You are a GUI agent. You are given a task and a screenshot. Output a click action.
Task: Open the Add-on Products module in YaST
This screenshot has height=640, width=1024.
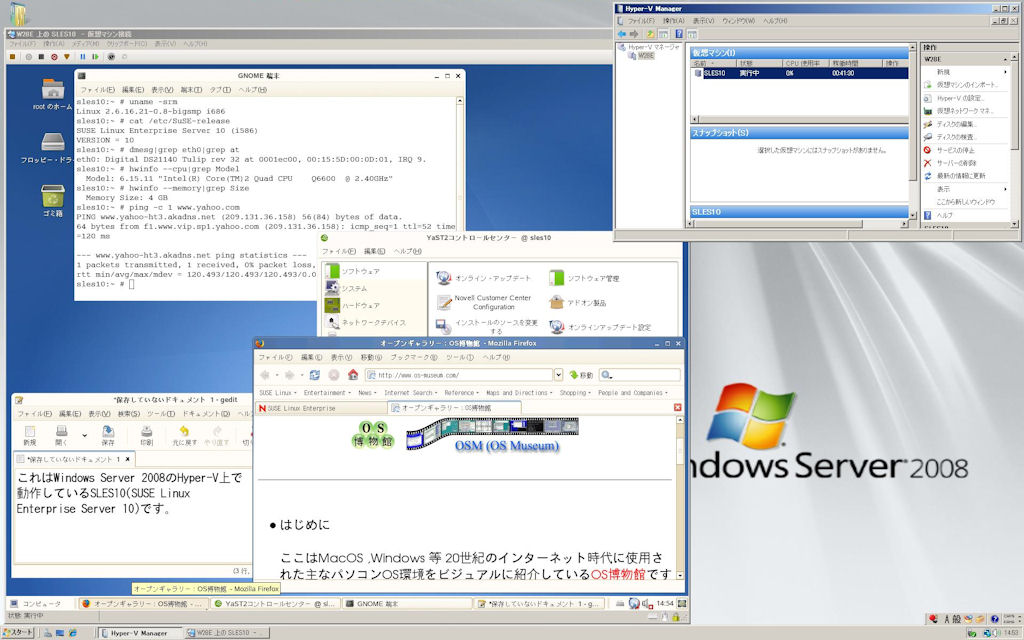(x=578, y=302)
